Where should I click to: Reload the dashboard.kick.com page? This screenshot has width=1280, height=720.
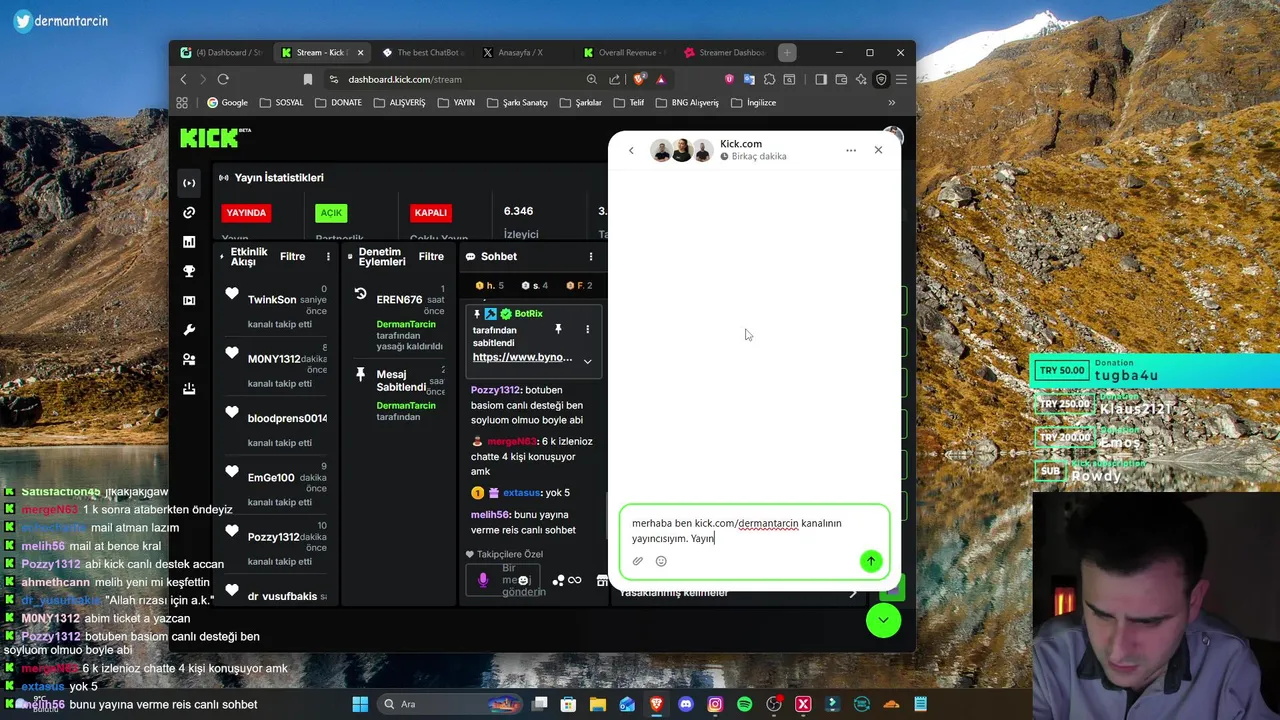point(223,79)
